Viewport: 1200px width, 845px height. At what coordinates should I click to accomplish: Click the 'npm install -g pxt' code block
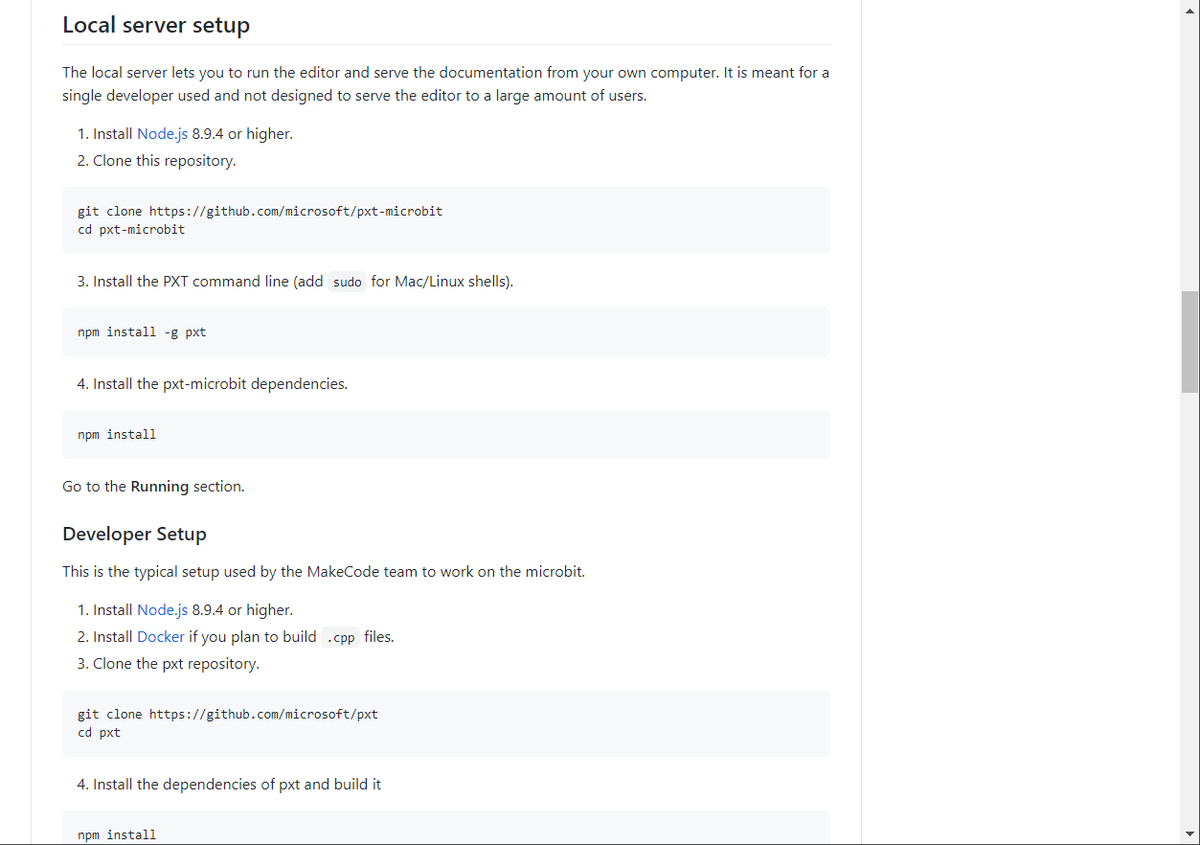[446, 332]
